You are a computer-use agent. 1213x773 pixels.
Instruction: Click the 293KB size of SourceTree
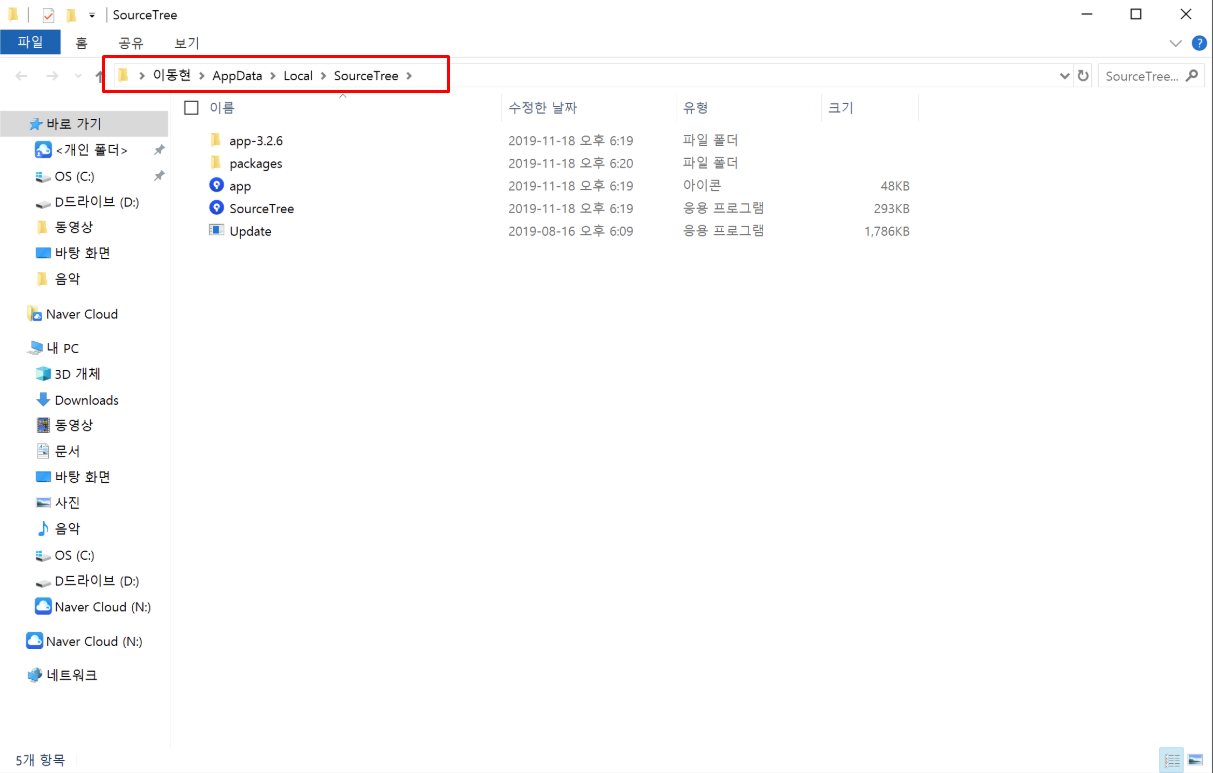pos(891,208)
